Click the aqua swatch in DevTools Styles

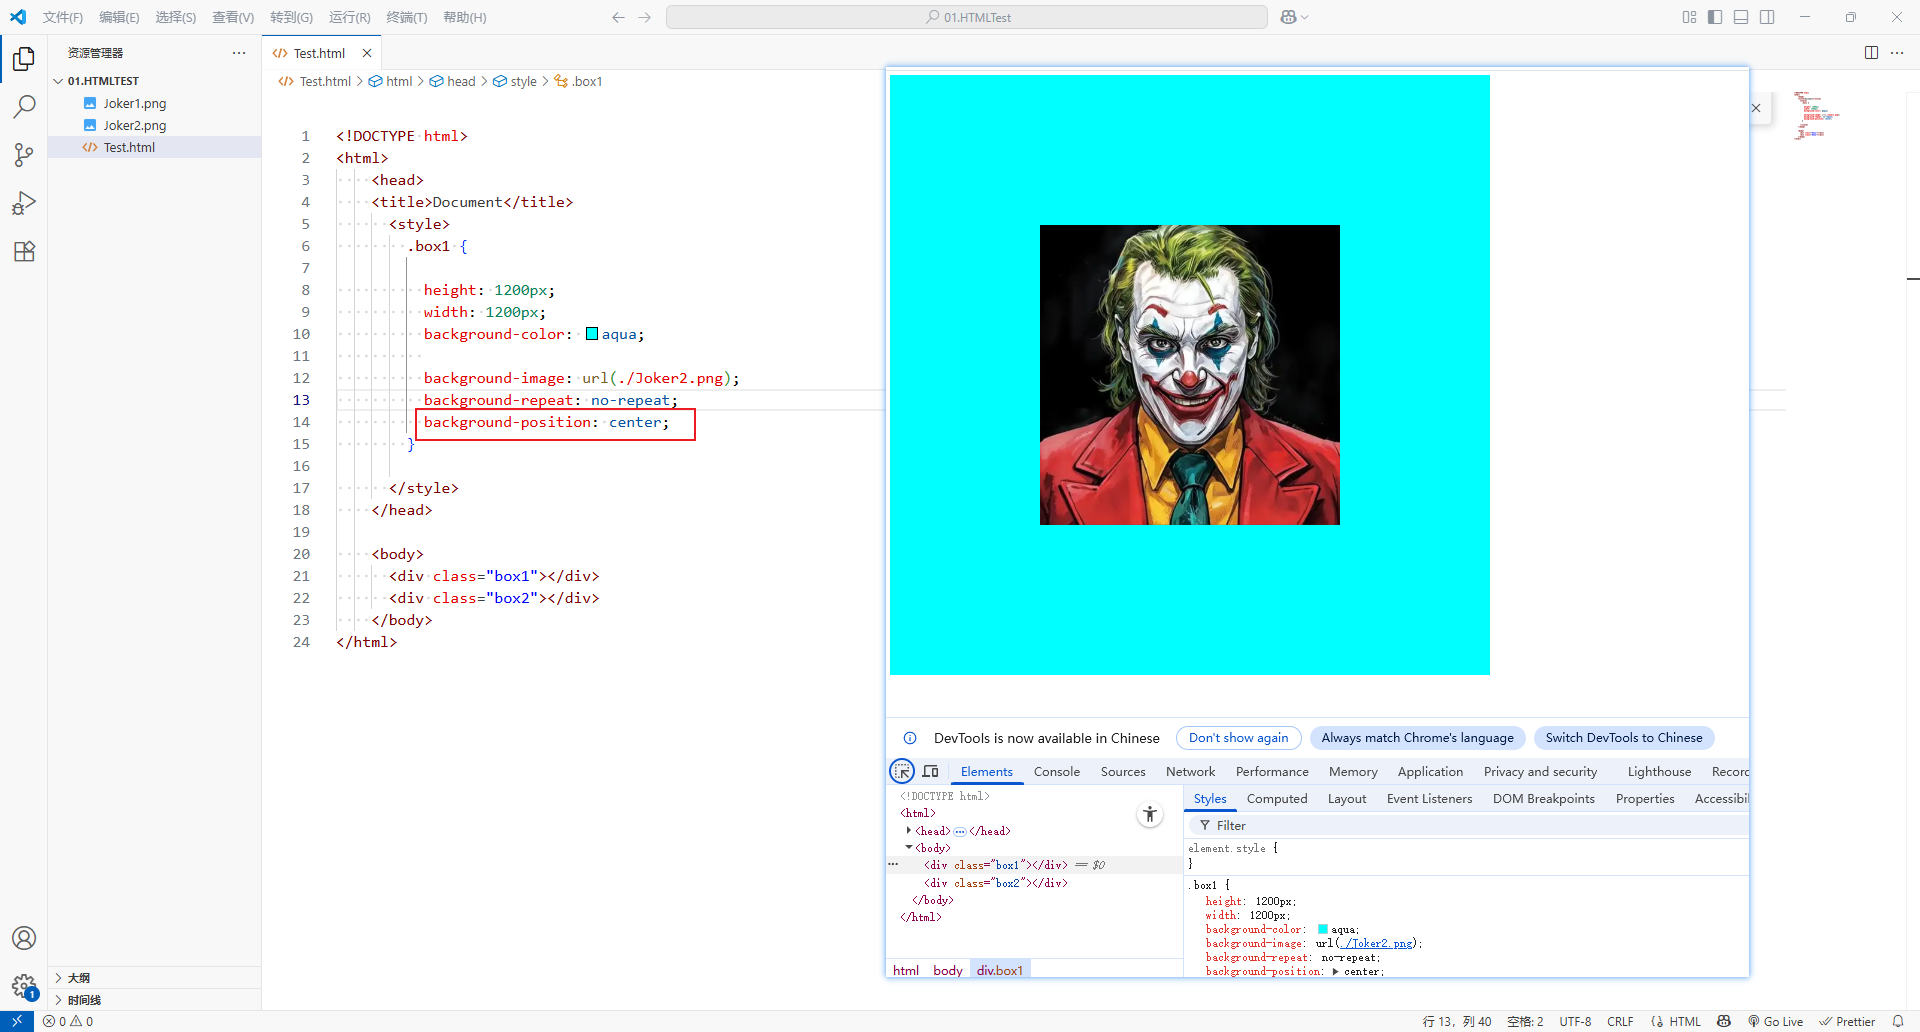[x=1323, y=929]
